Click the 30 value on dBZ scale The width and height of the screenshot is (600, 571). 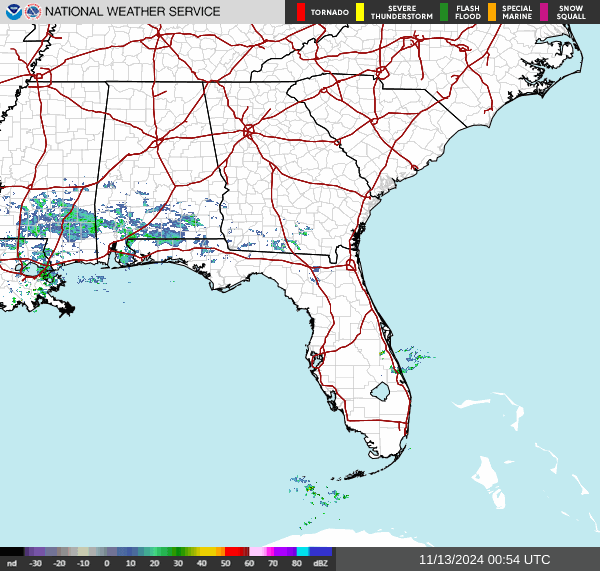click(178, 563)
